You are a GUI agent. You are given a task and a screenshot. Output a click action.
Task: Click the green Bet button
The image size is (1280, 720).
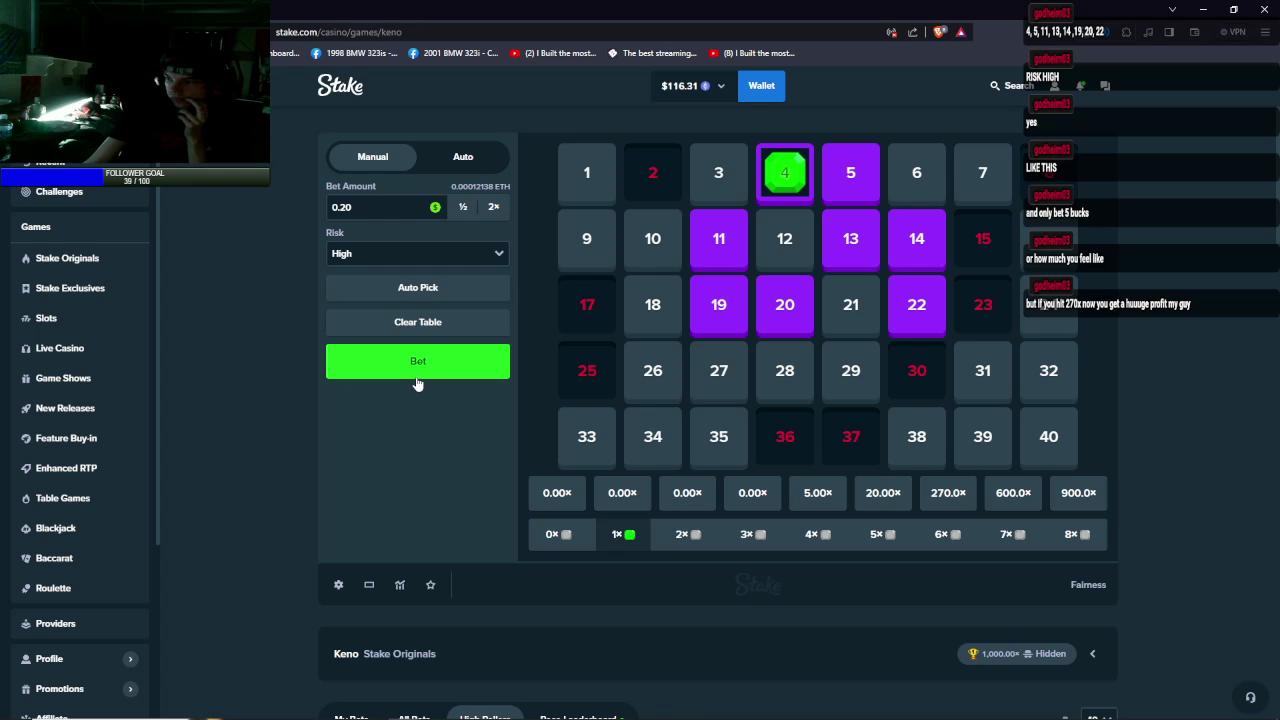tap(418, 362)
